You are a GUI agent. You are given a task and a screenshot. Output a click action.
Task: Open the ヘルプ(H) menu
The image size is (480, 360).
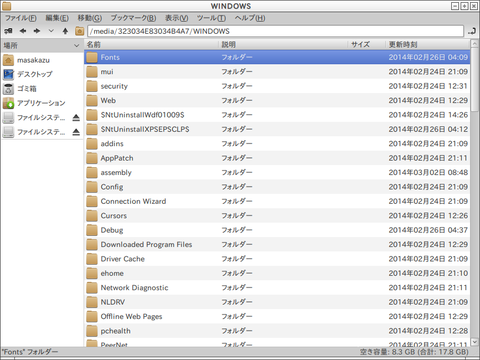pos(250,18)
